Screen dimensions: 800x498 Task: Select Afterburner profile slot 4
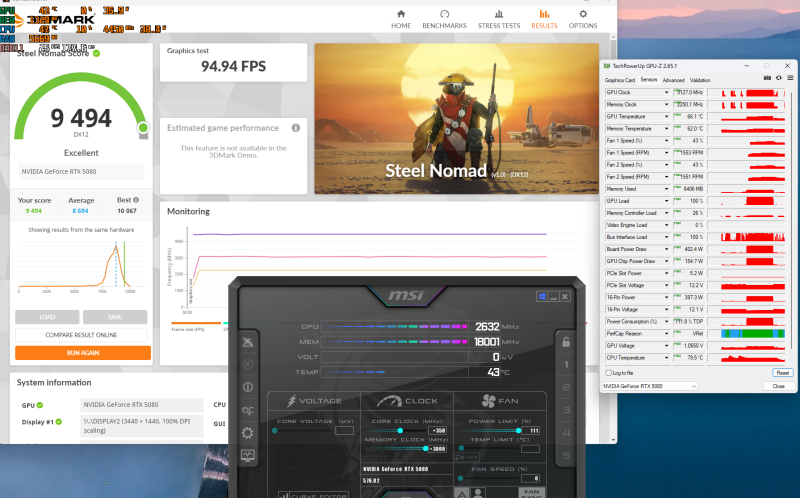tap(566, 433)
